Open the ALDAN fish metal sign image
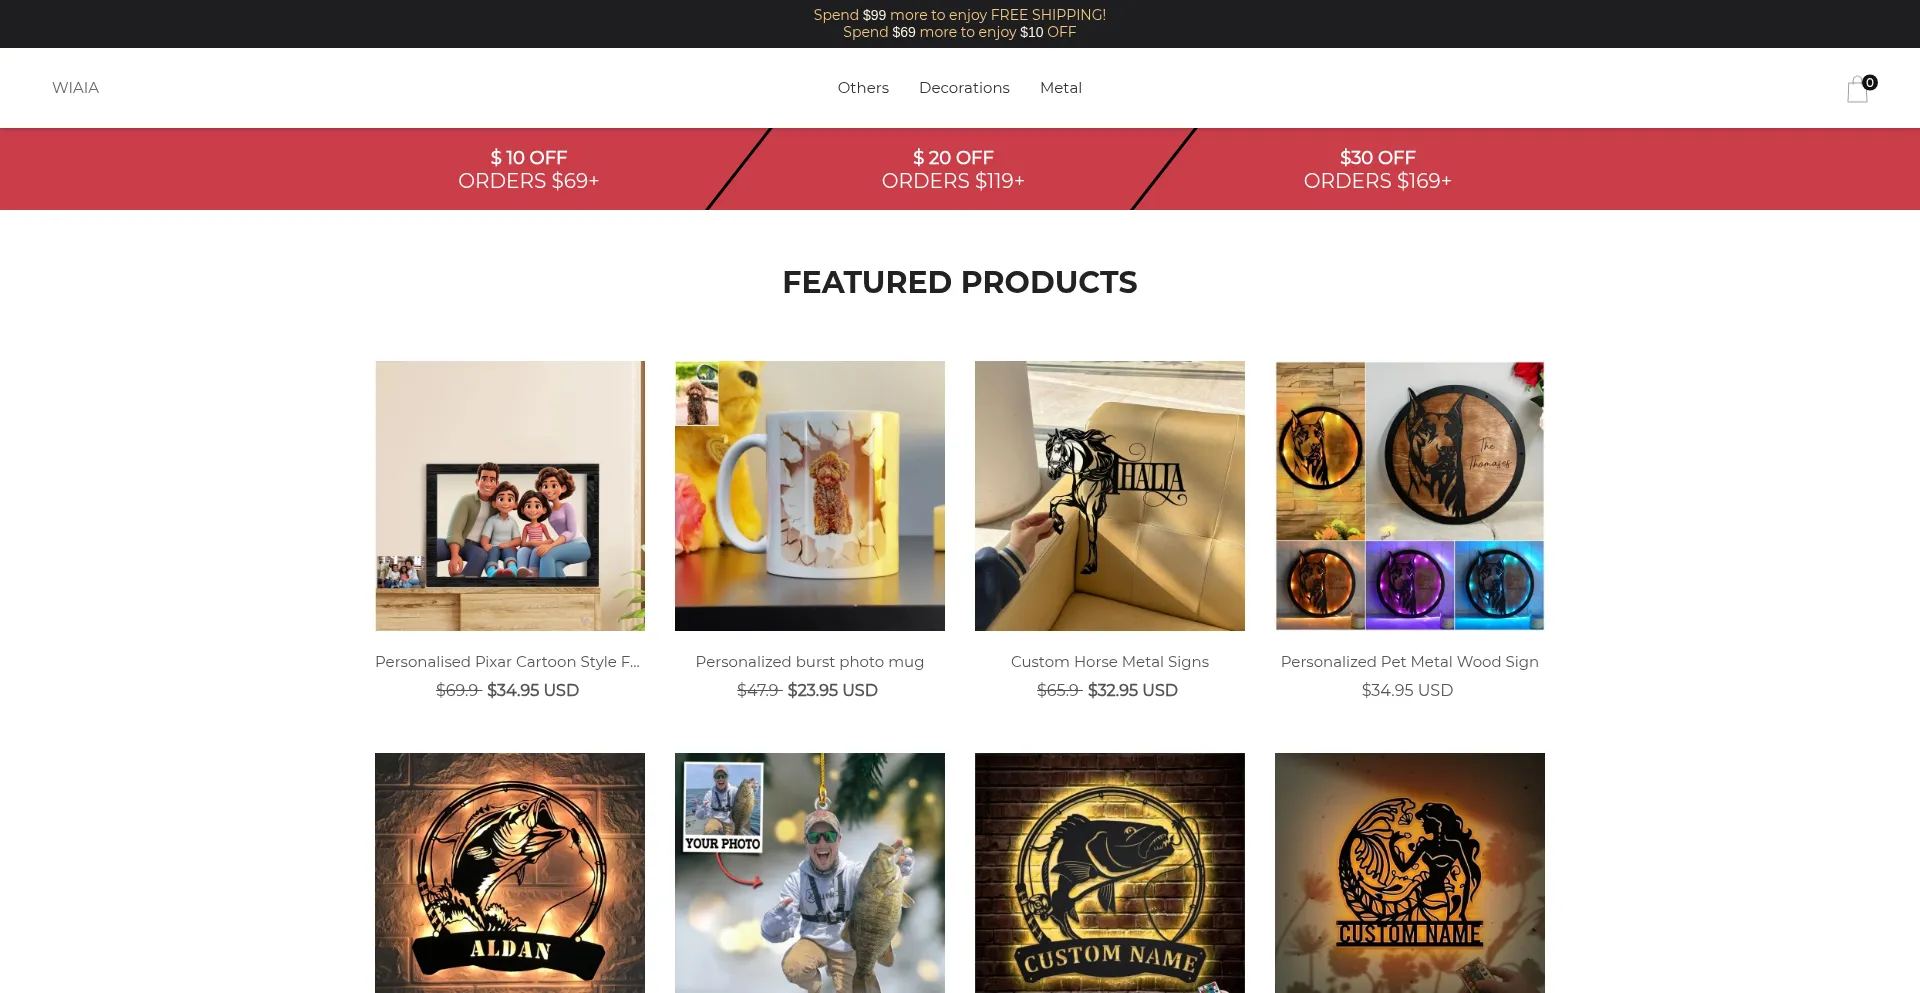Screen dimensions: 1920x993 [x=510, y=873]
